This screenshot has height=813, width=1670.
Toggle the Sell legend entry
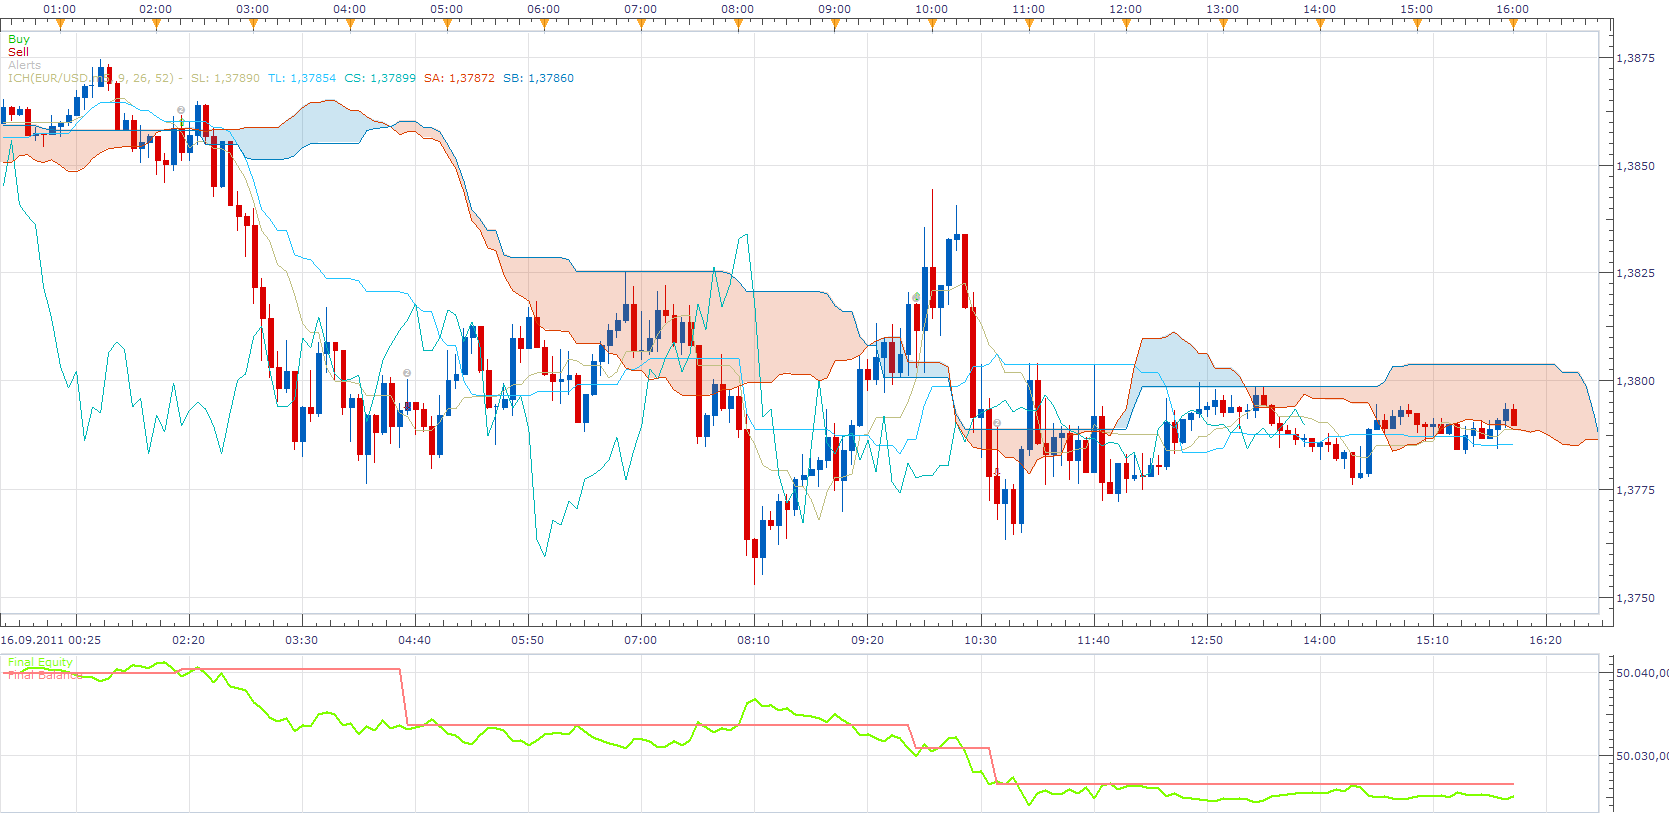coord(19,52)
